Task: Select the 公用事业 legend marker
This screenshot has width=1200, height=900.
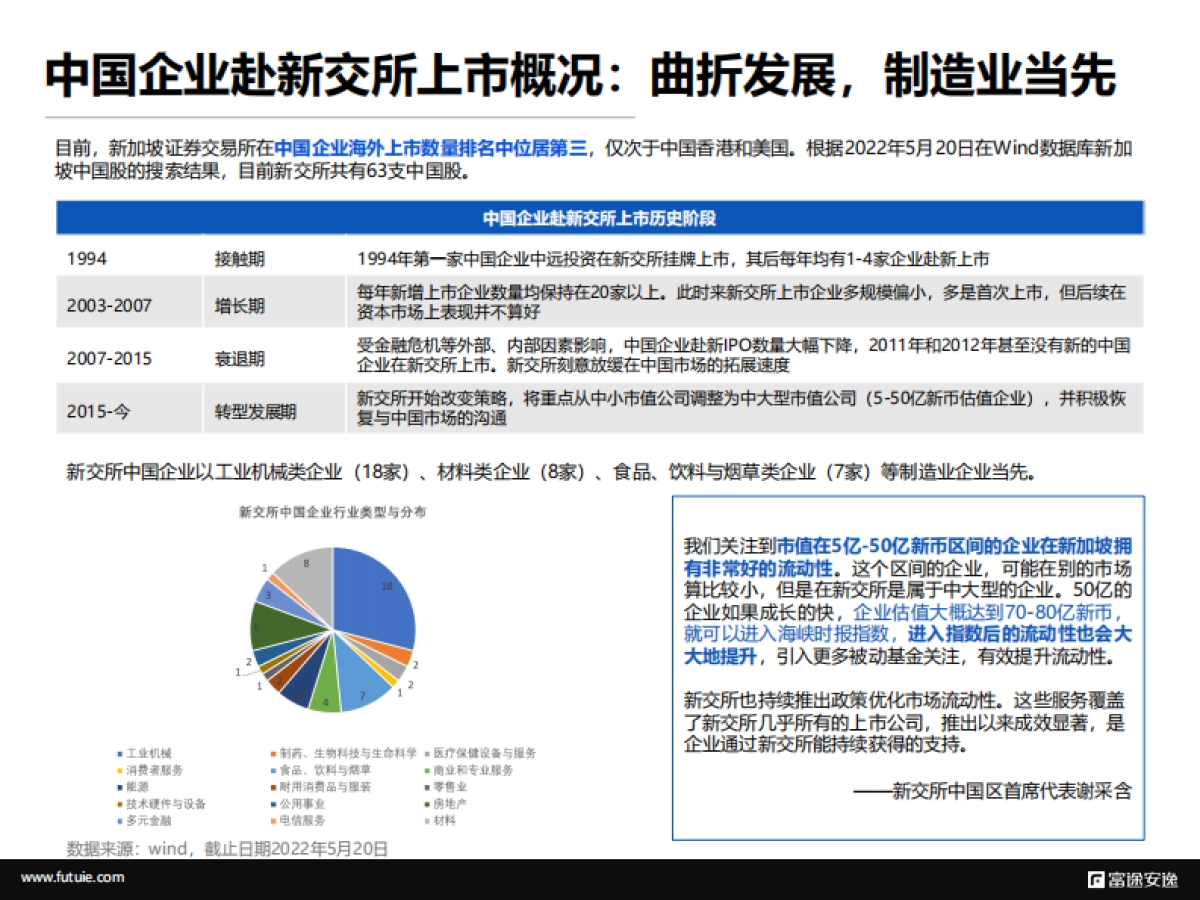Action: click(x=272, y=804)
